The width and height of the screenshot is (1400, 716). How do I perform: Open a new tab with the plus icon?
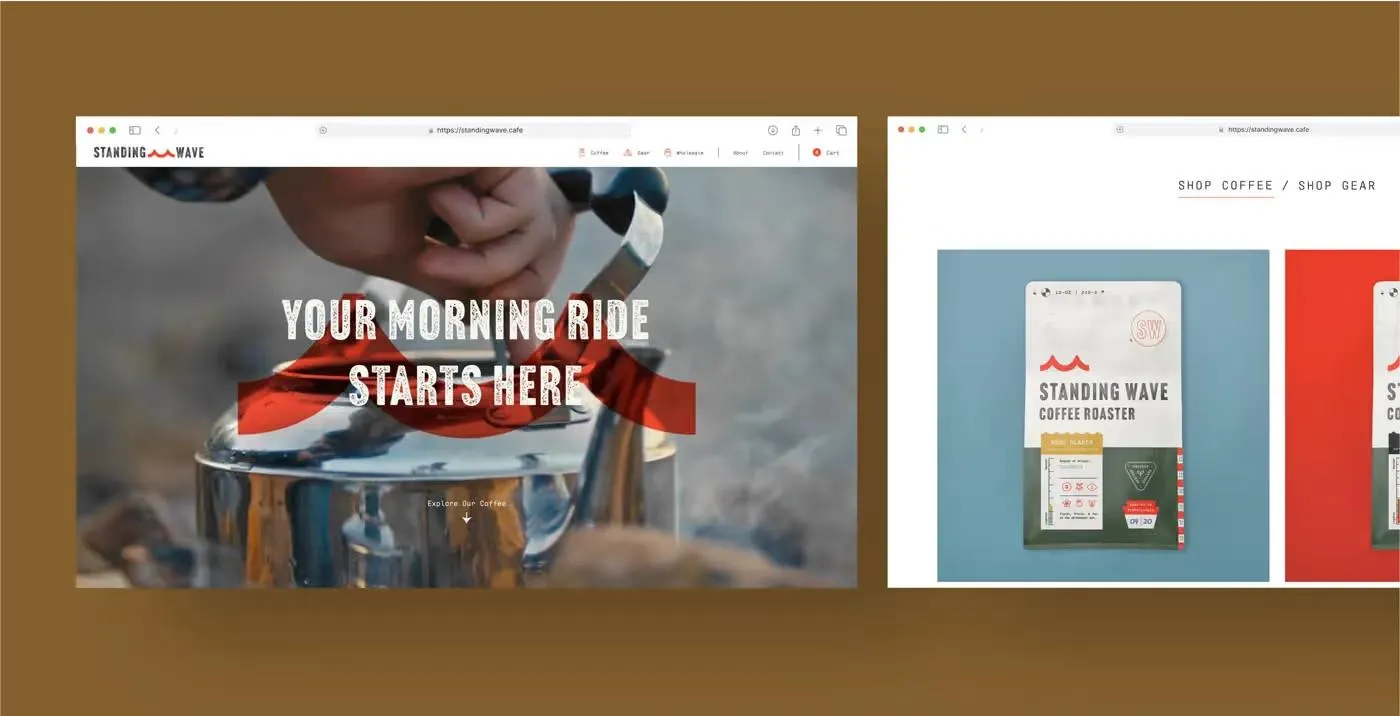click(x=818, y=130)
